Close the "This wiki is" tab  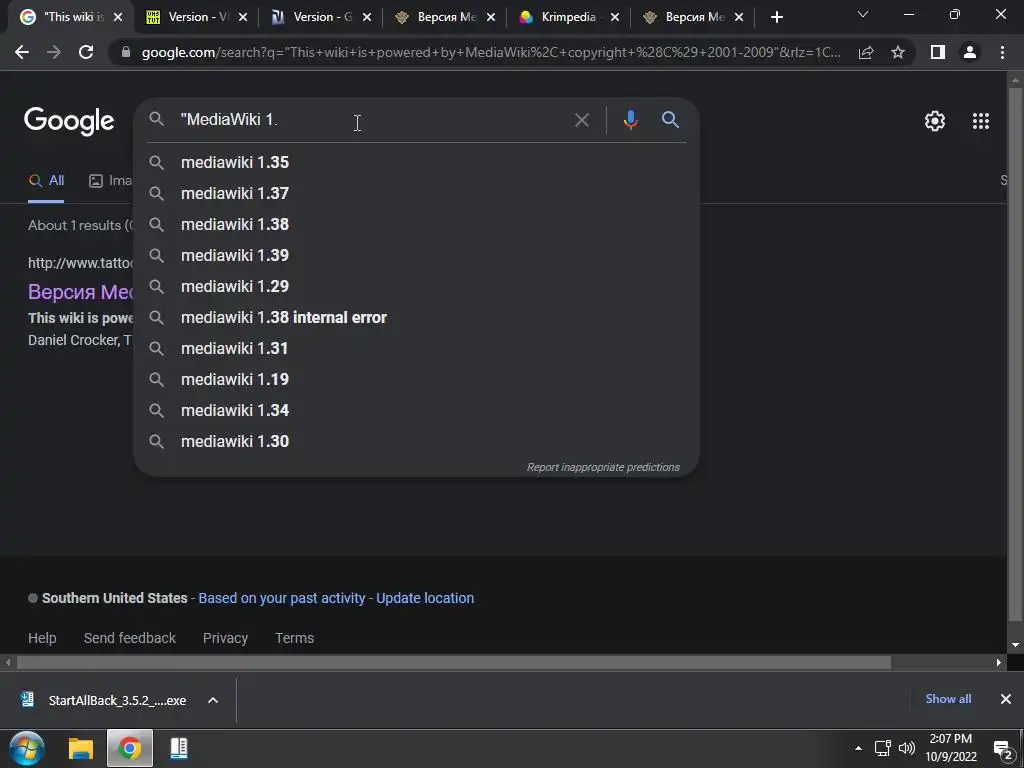(x=118, y=17)
